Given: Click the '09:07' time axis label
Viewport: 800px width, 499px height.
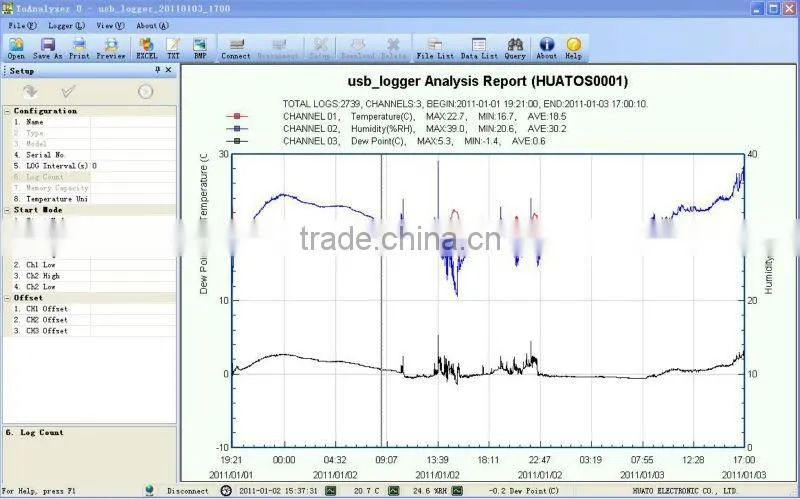Looking at the screenshot, I should click(x=386, y=460).
